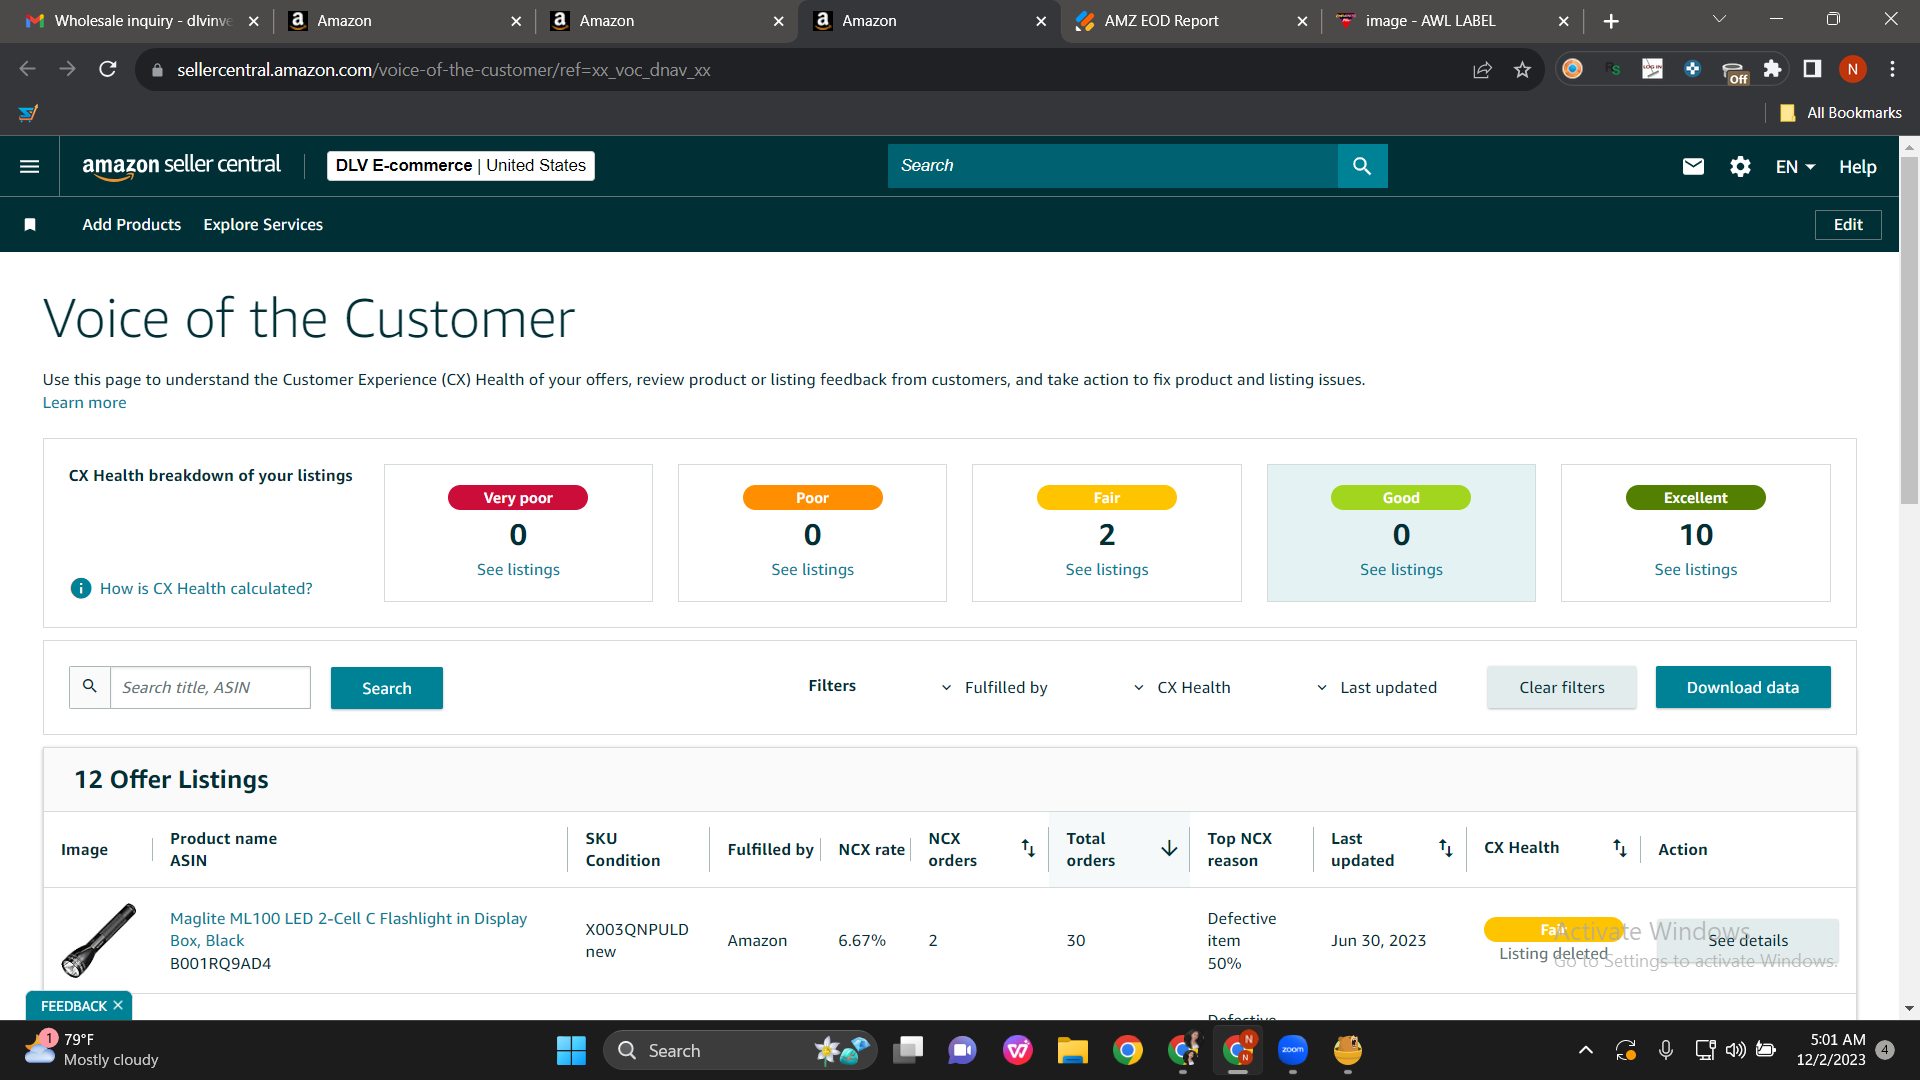Sort listings by Total orders arrow
This screenshot has width=1920, height=1080.
pos(1169,849)
